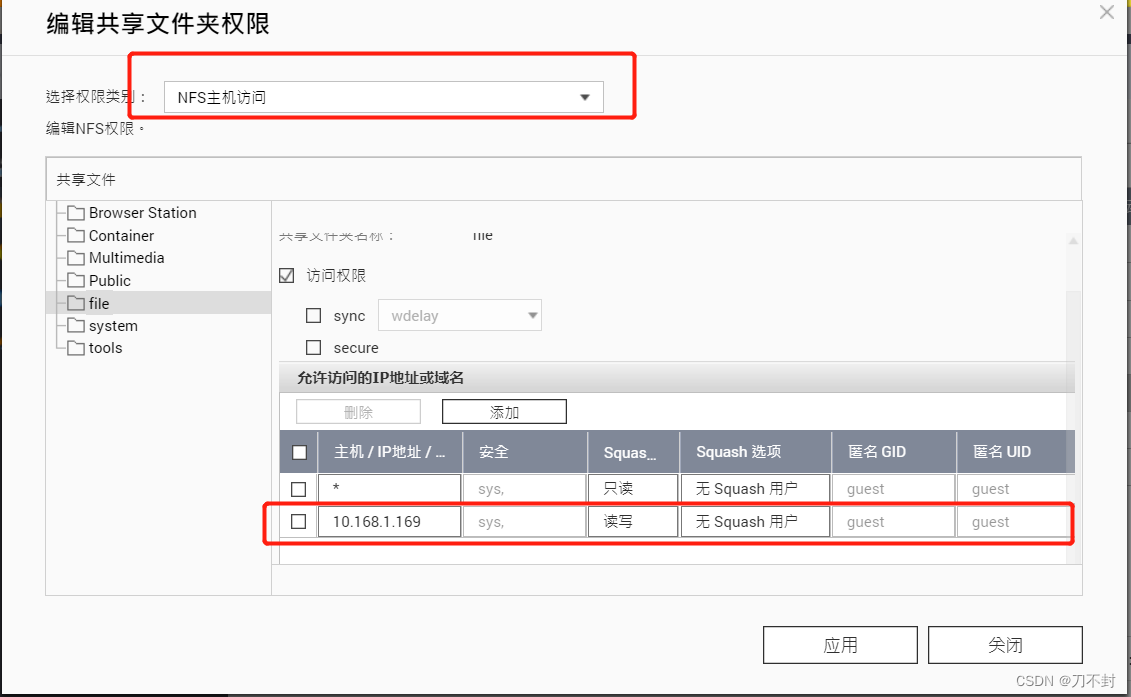1131x697 pixels.
Task: Click the Browser Station folder icon
Action: pyautogui.click(x=76, y=213)
